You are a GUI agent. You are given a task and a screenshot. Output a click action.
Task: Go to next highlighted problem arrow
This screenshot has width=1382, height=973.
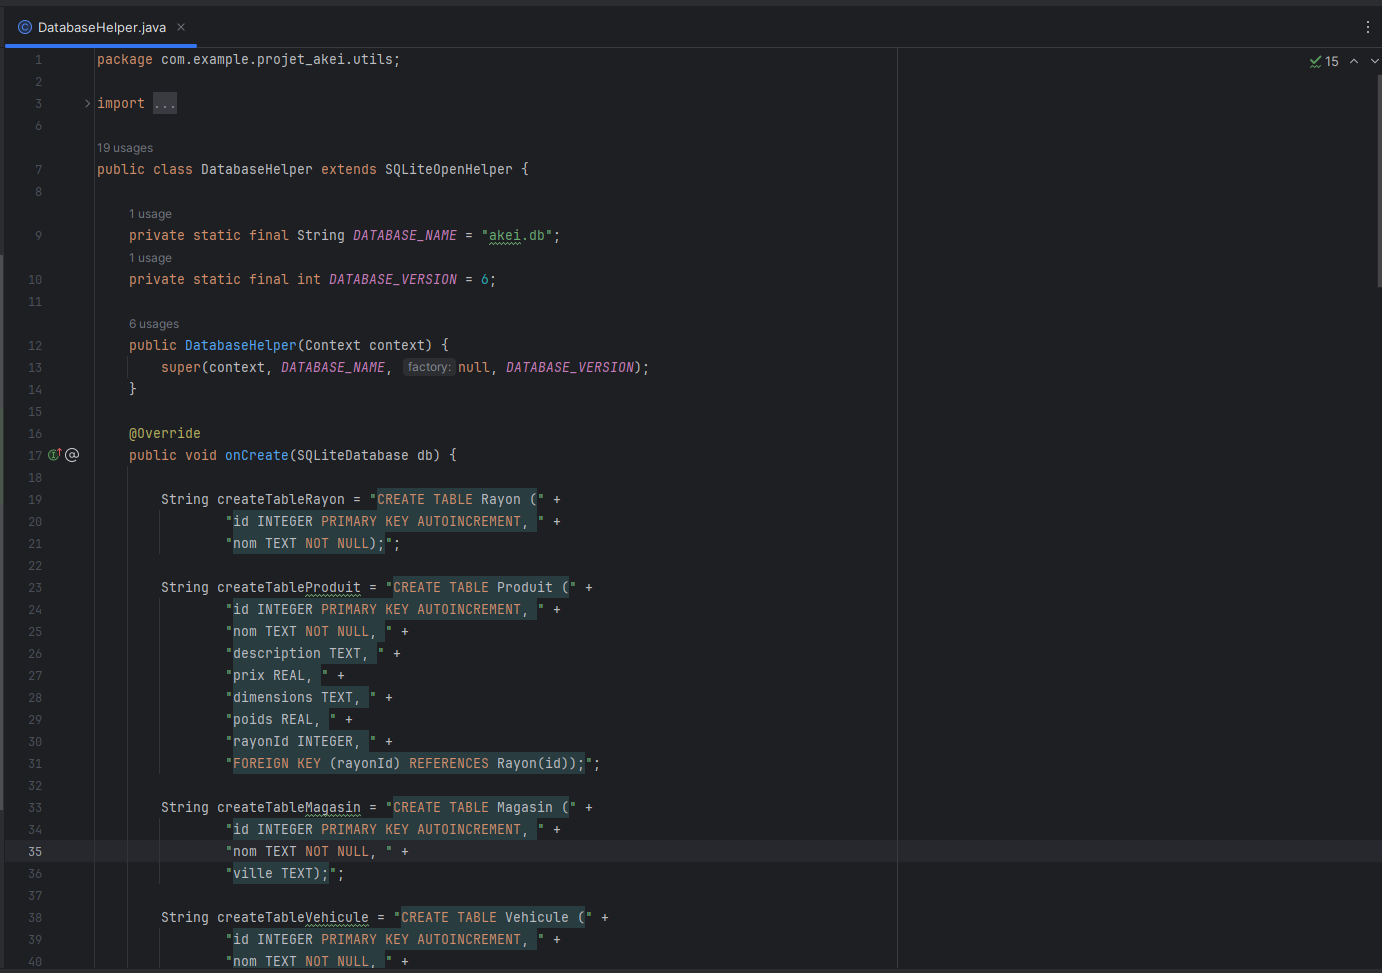[1375, 61]
